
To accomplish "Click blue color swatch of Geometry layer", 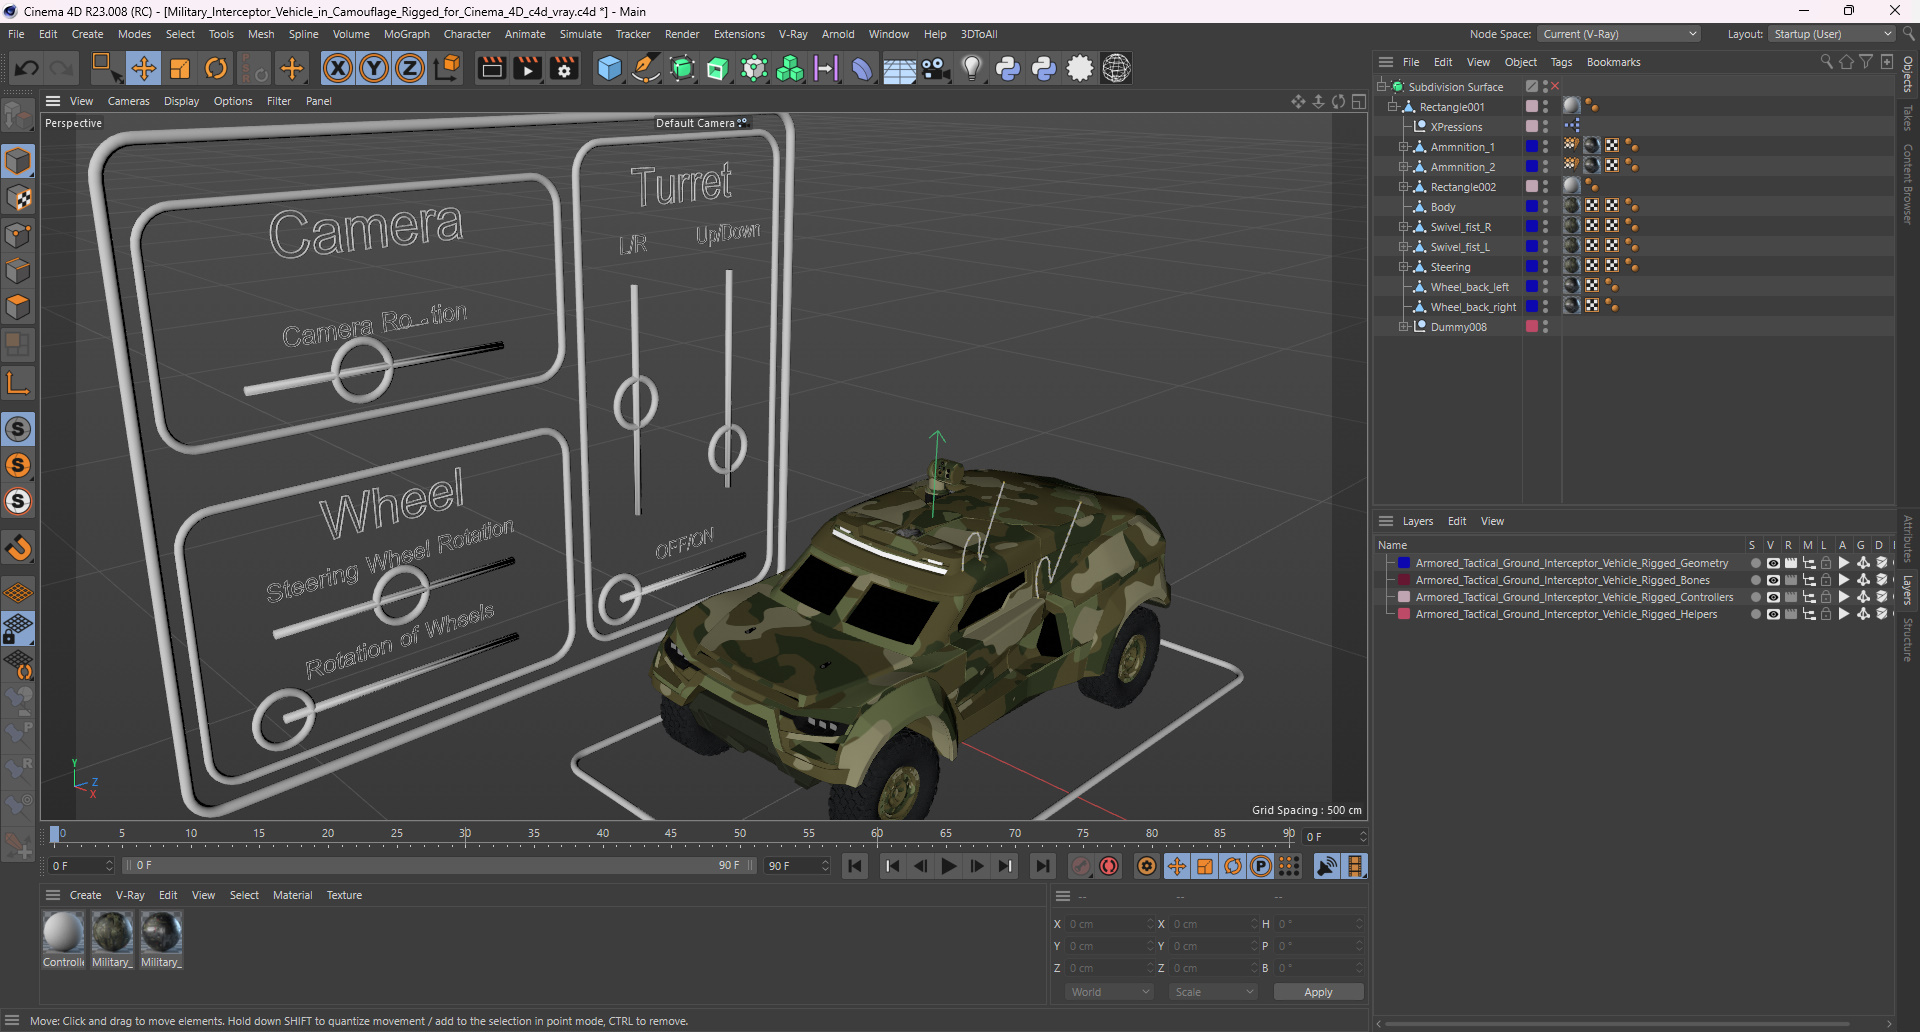I will [x=1404, y=563].
